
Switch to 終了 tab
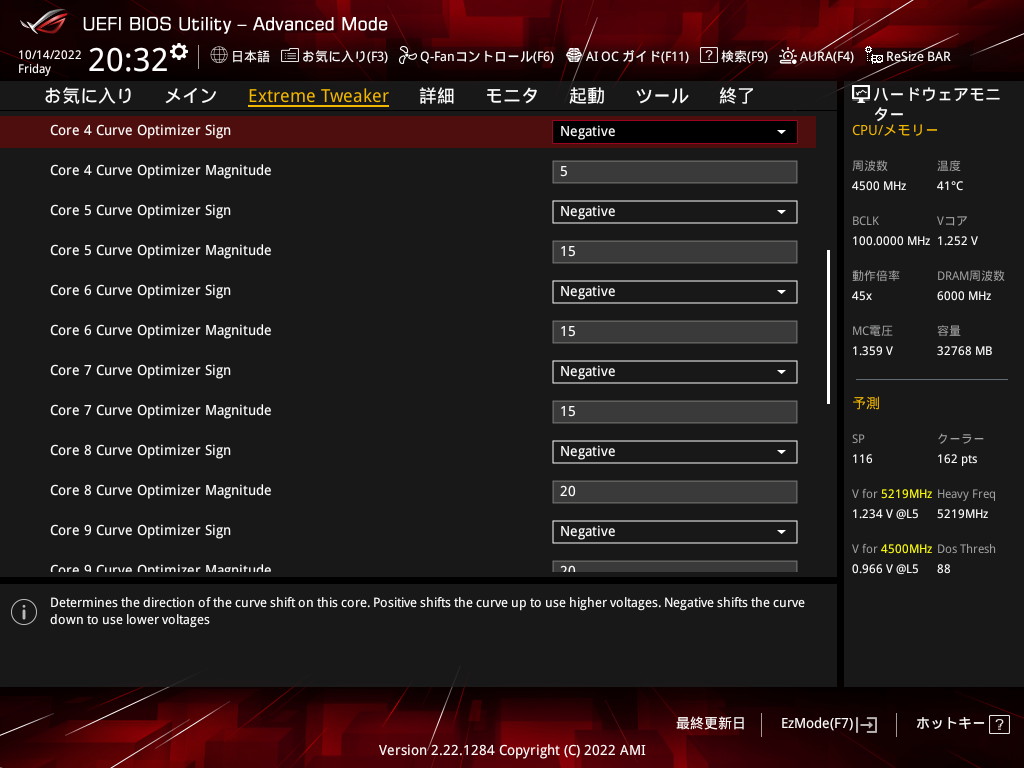(x=737, y=96)
